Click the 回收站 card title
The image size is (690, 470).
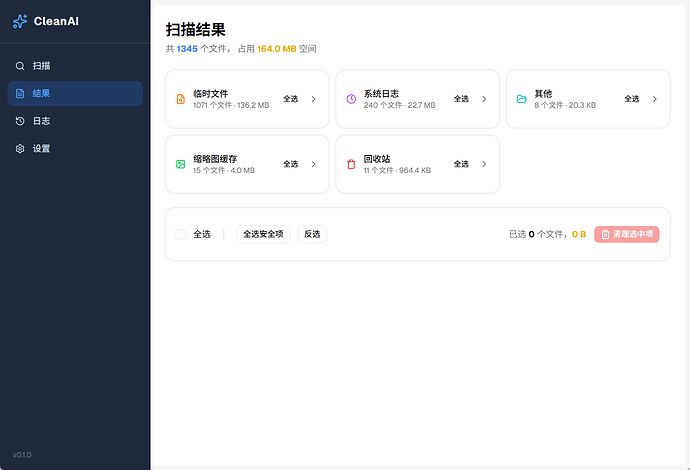pos(377,159)
